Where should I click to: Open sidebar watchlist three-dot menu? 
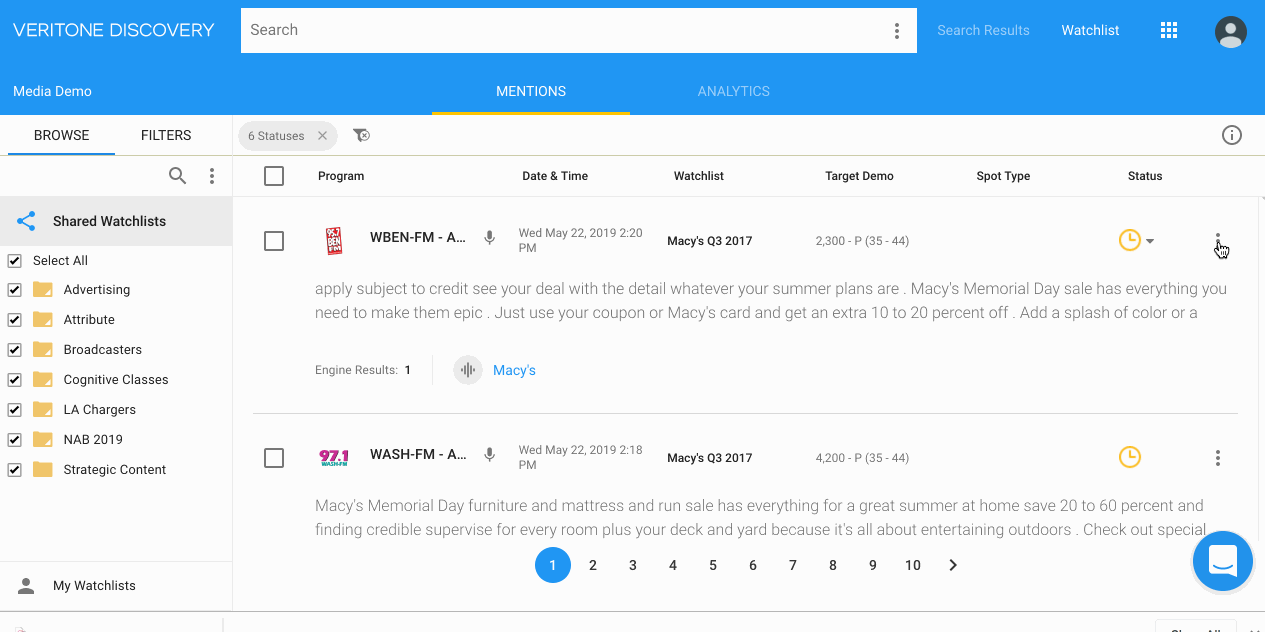point(212,176)
